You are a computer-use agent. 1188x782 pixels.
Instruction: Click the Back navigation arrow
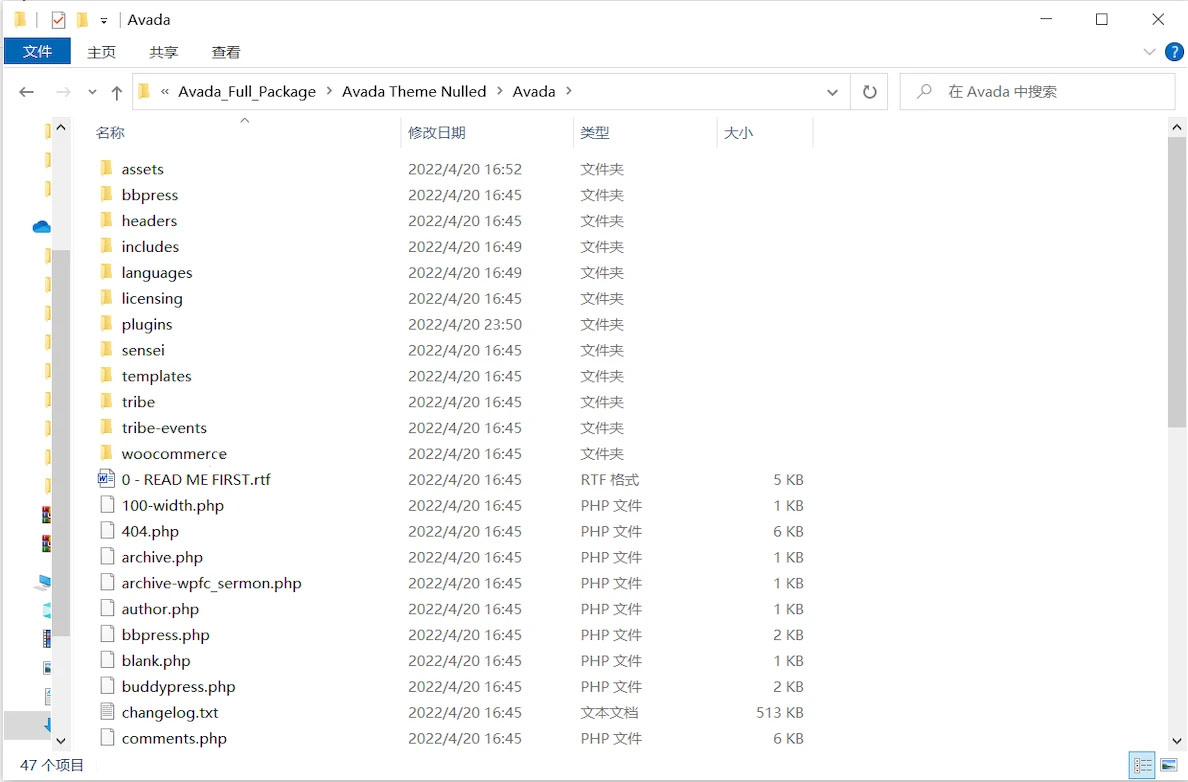tap(27, 92)
